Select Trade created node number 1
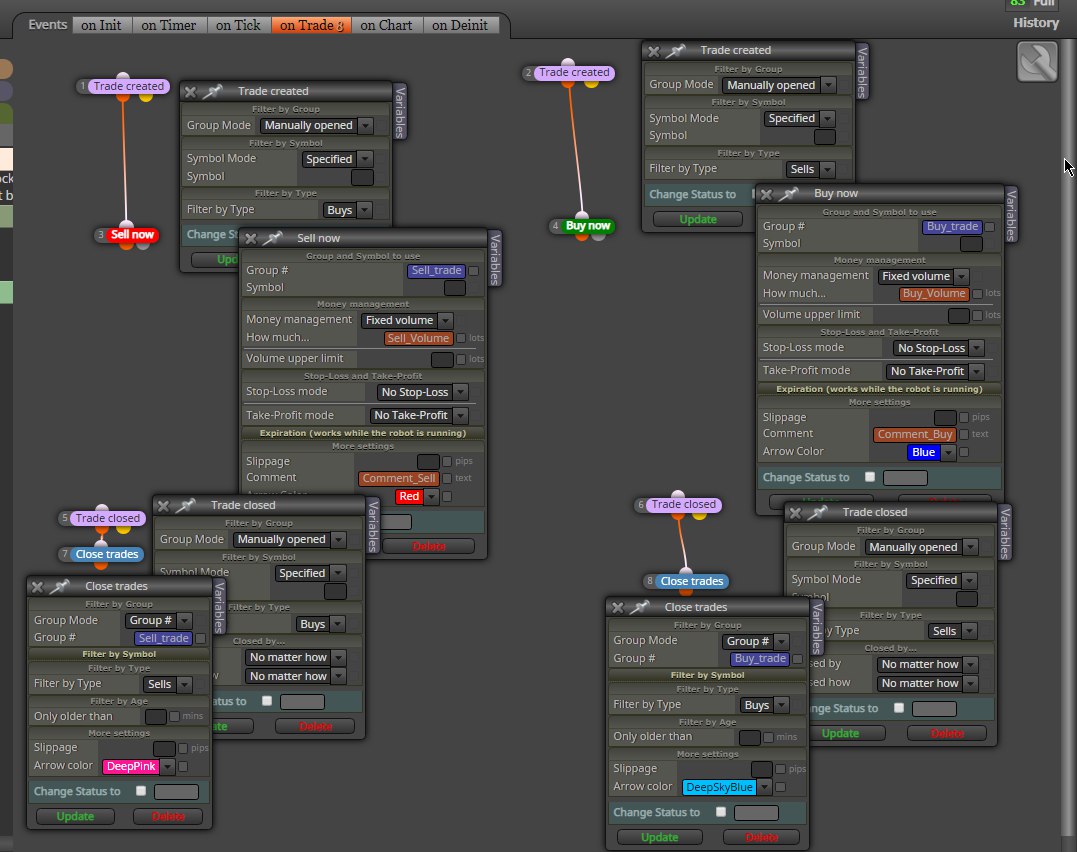1077x852 pixels. [x=128, y=86]
